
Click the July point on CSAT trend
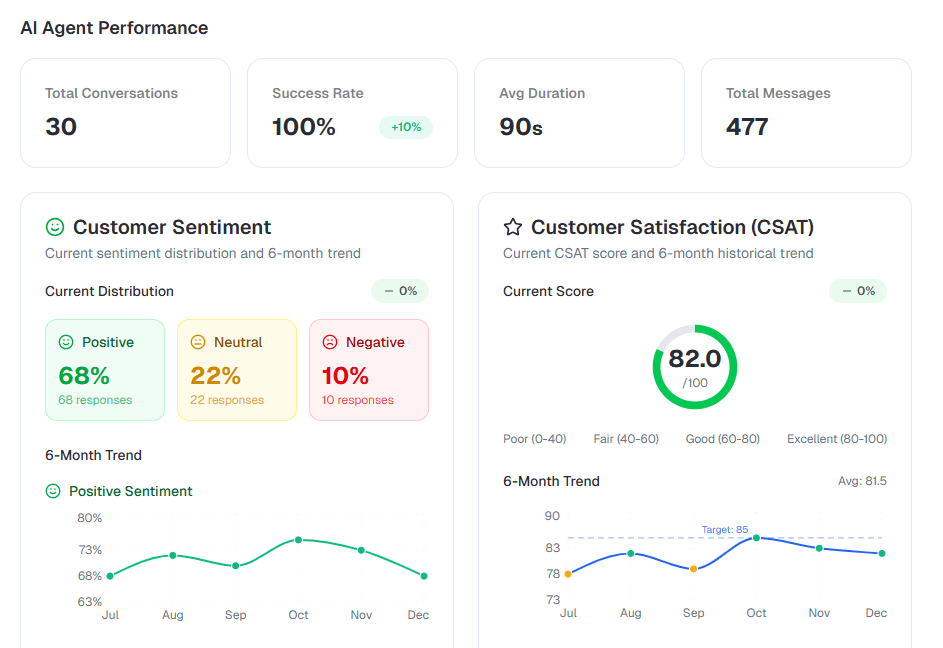coord(568,574)
